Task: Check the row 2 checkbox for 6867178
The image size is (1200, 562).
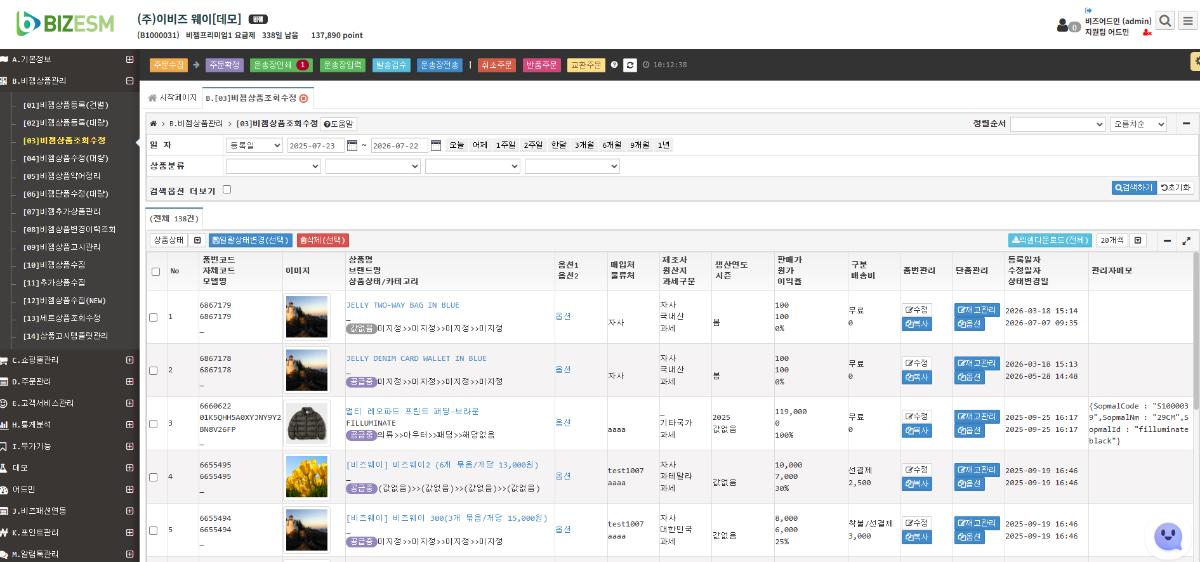Action: pos(154,370)
